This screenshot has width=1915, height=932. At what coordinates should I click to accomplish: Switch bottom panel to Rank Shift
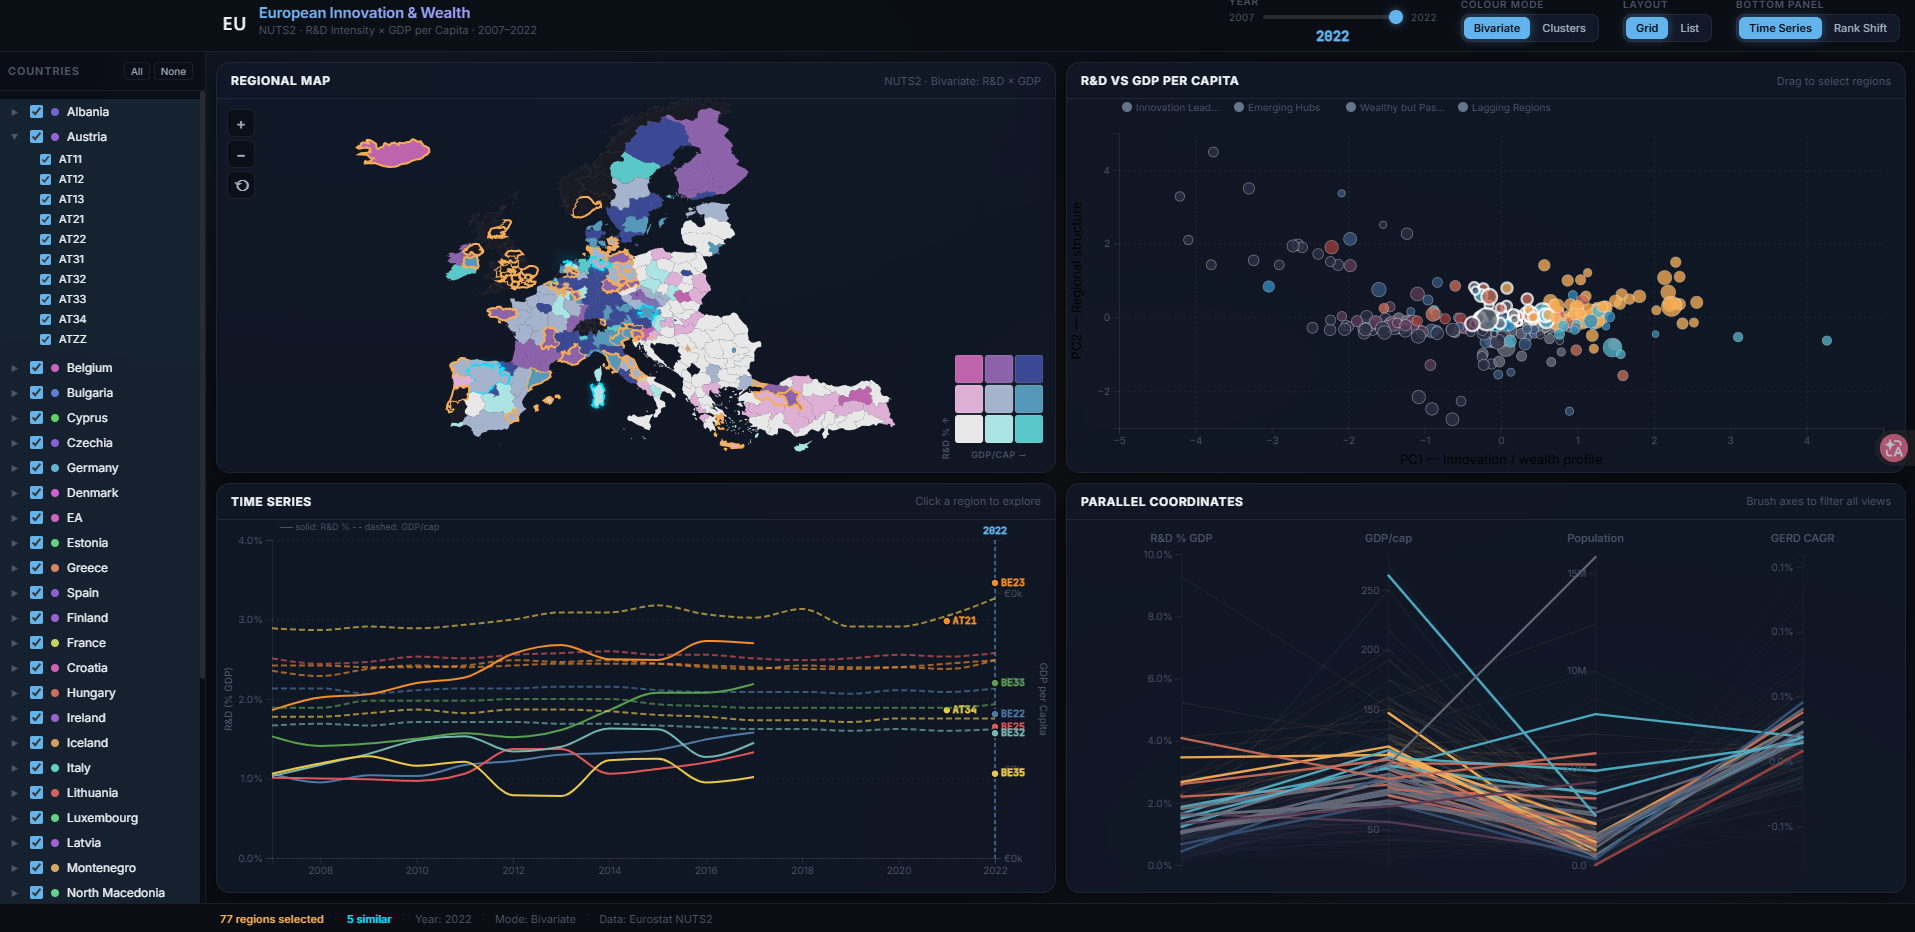point(1859,28)
